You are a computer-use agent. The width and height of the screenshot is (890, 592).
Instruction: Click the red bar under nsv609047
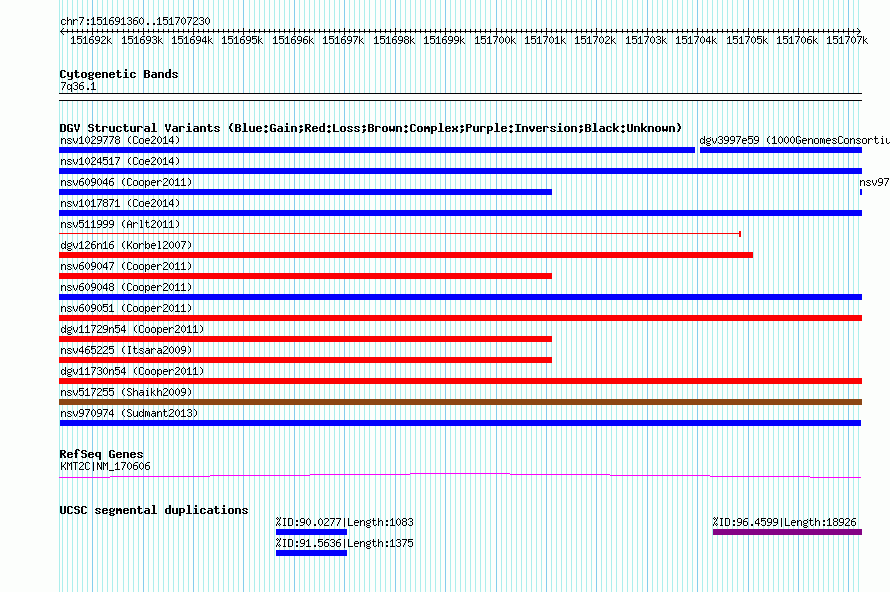coord(305,276)
